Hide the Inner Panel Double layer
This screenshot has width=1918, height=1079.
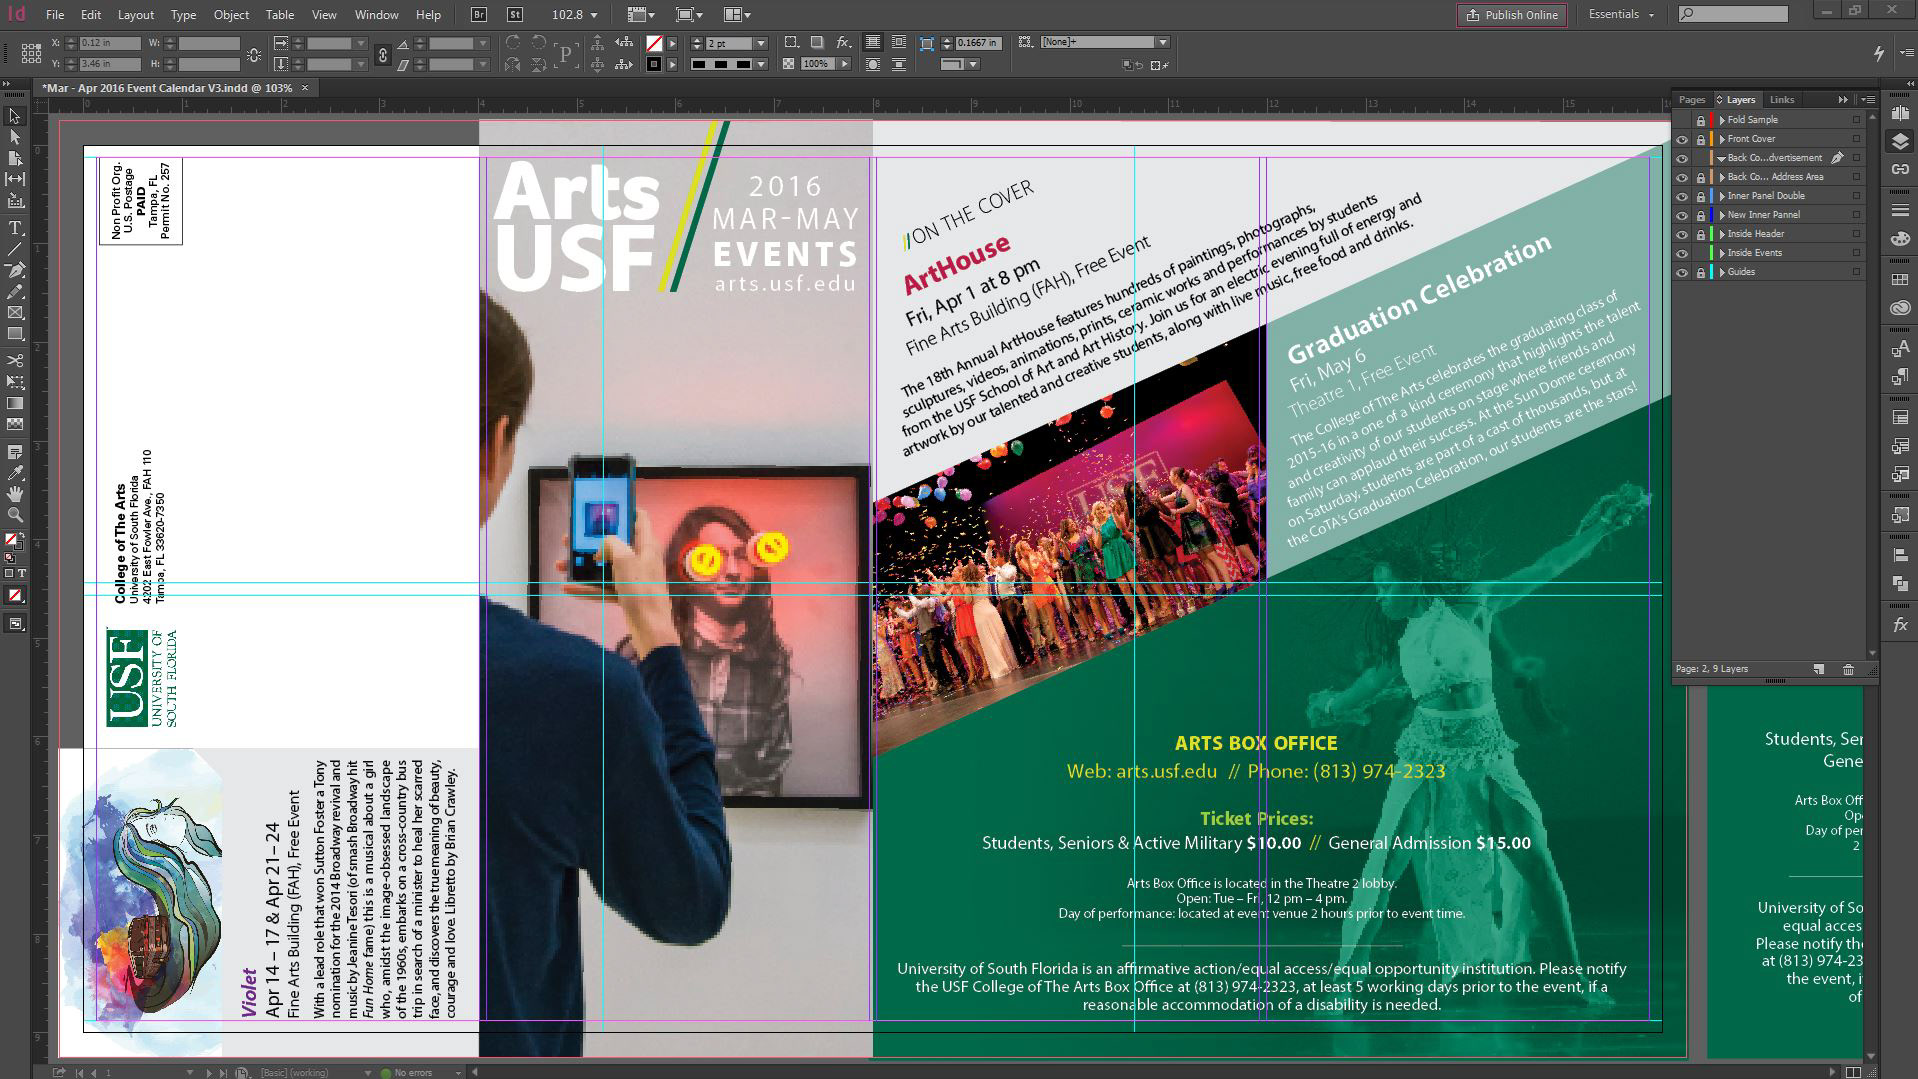(1682, 196)
